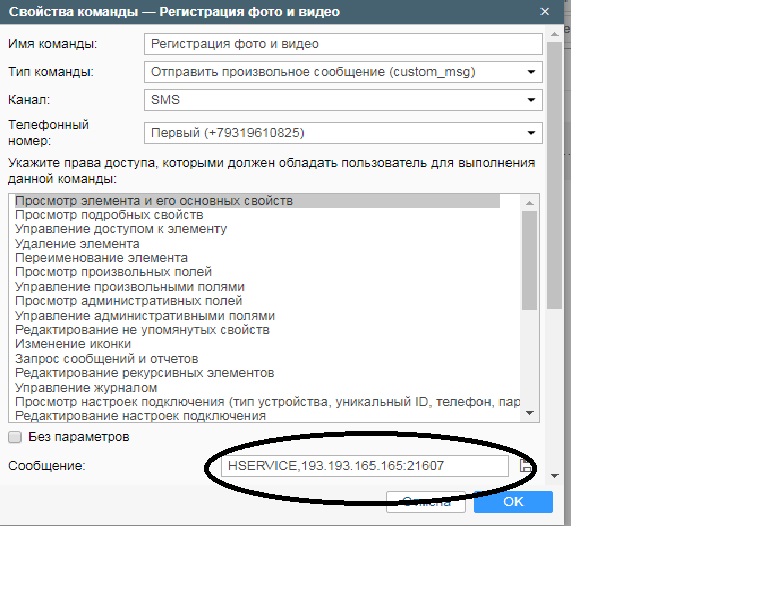Choose 'Управление доступом к элементу' in list
The image size is (768, 614).
click(121, 229)
